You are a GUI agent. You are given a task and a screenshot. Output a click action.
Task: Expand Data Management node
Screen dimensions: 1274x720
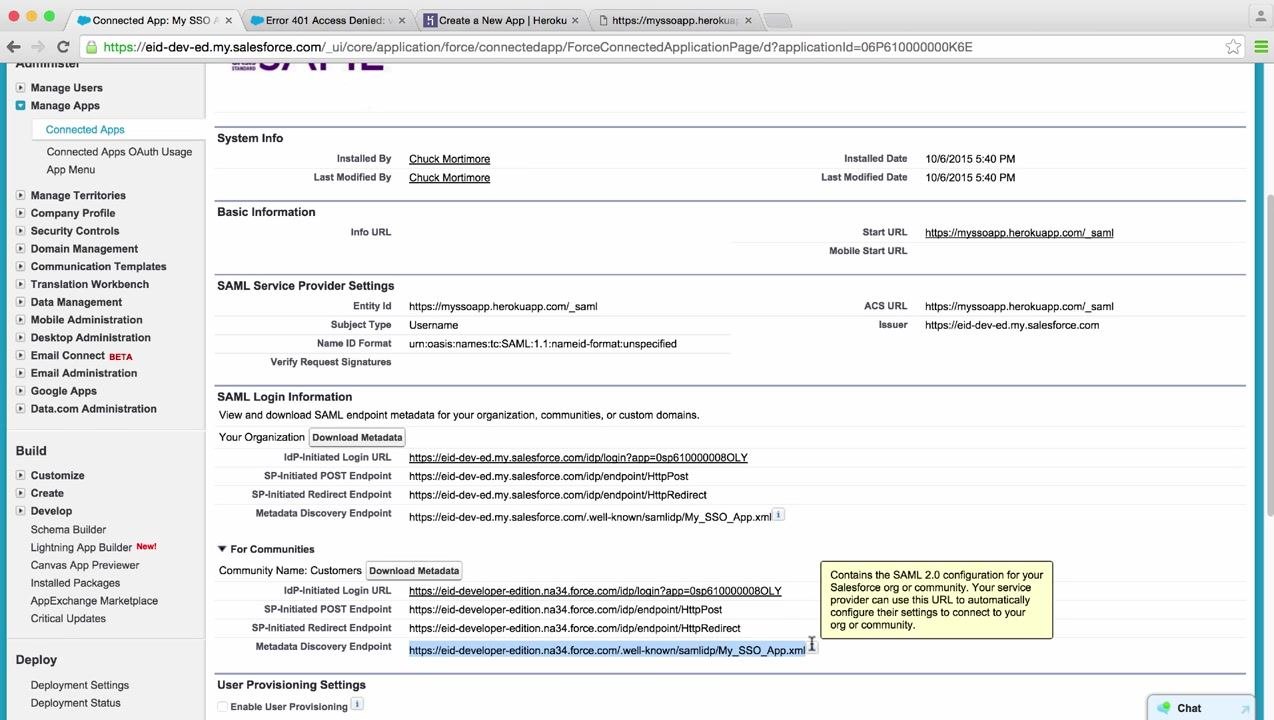tap(20, 302)
